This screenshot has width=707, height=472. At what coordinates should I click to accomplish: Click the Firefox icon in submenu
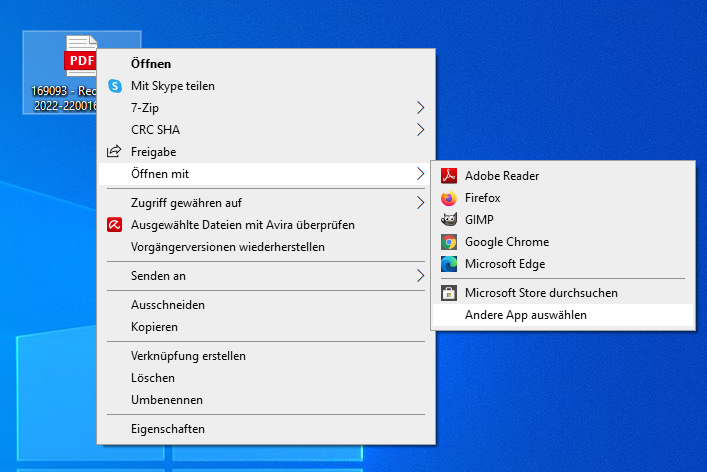click(x=449, y=197)
